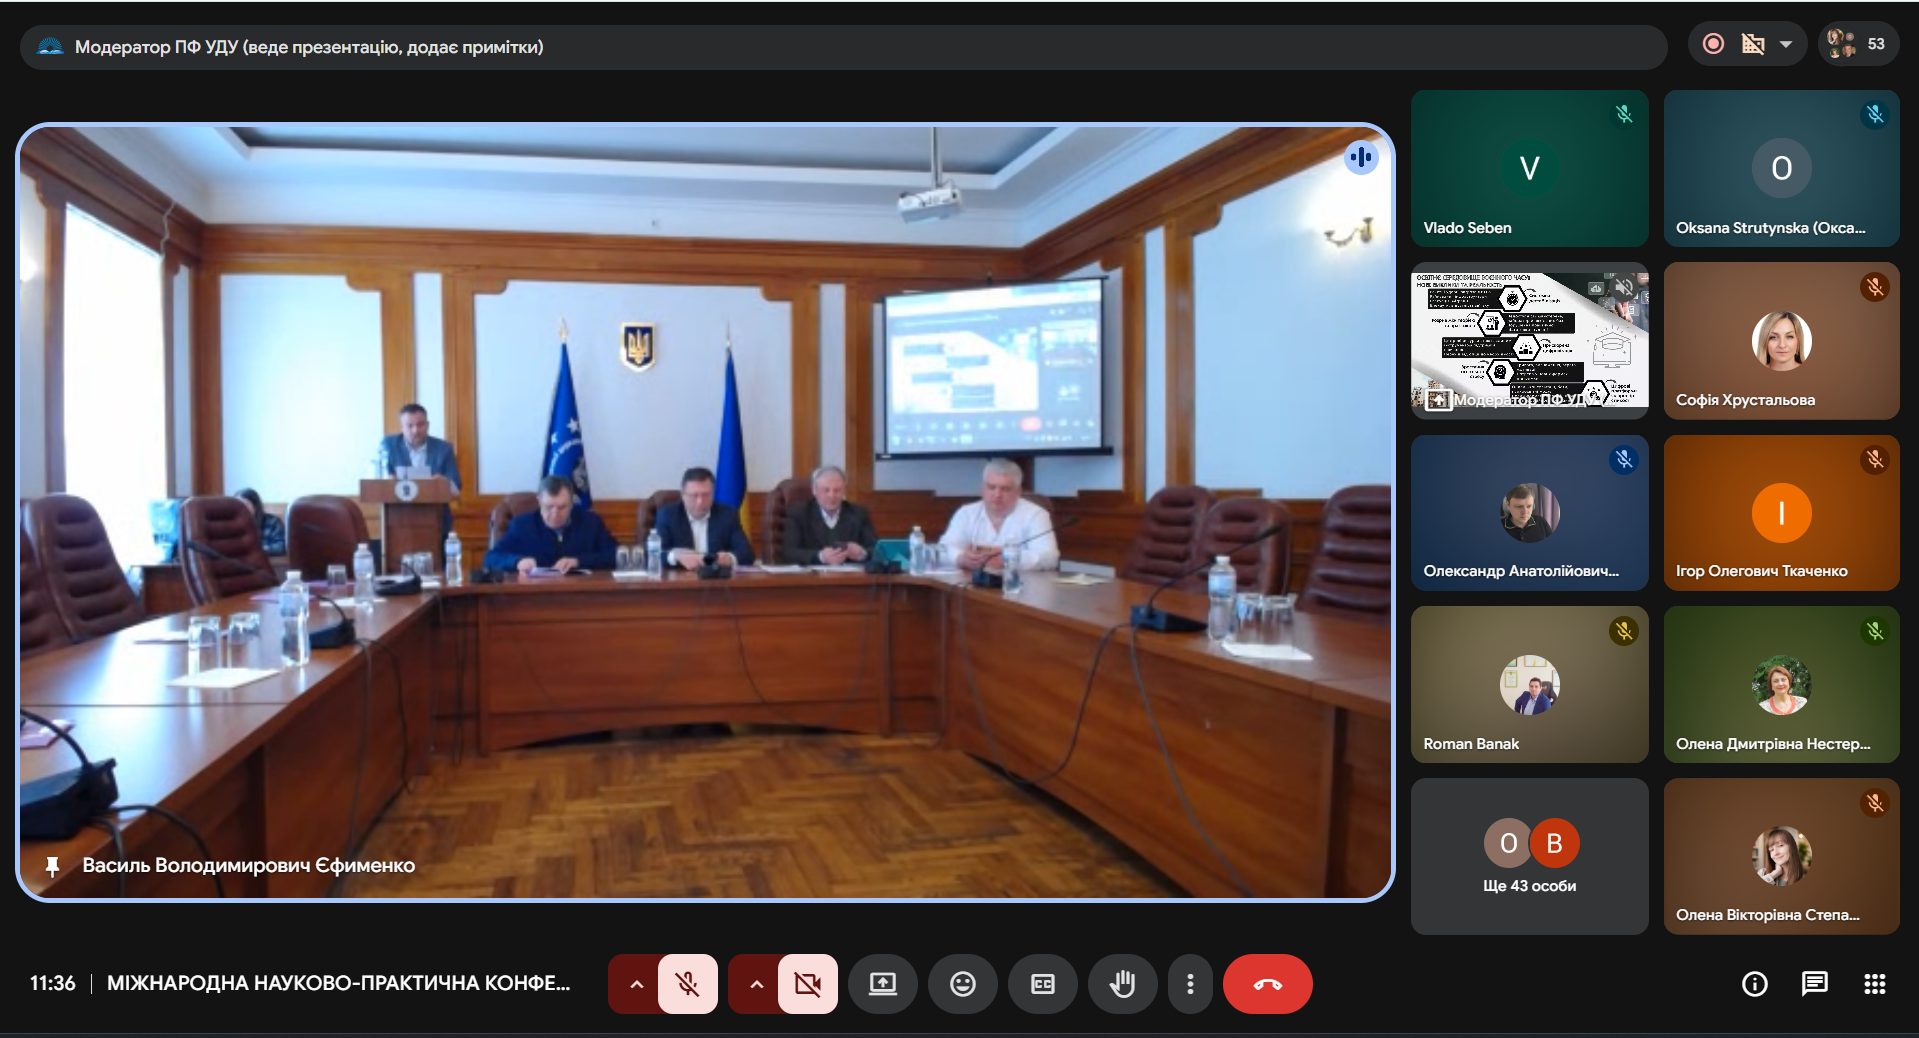This screenshot has height=1038, width=1919.
Task: Click the present screen icon
Action: 882,984
